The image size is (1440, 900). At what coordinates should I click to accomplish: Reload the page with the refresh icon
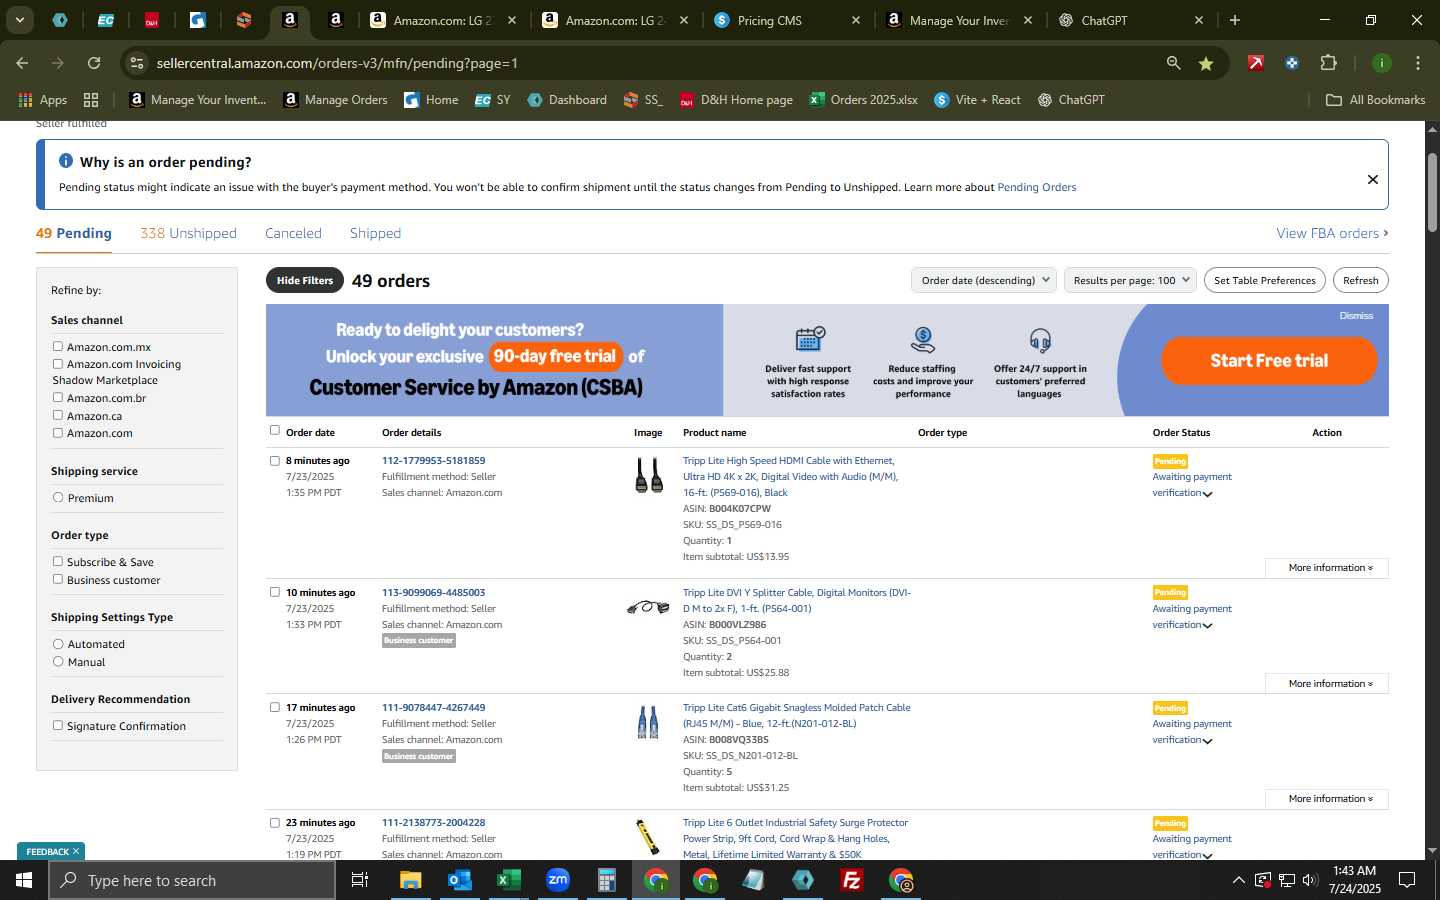tap(94, 63)
